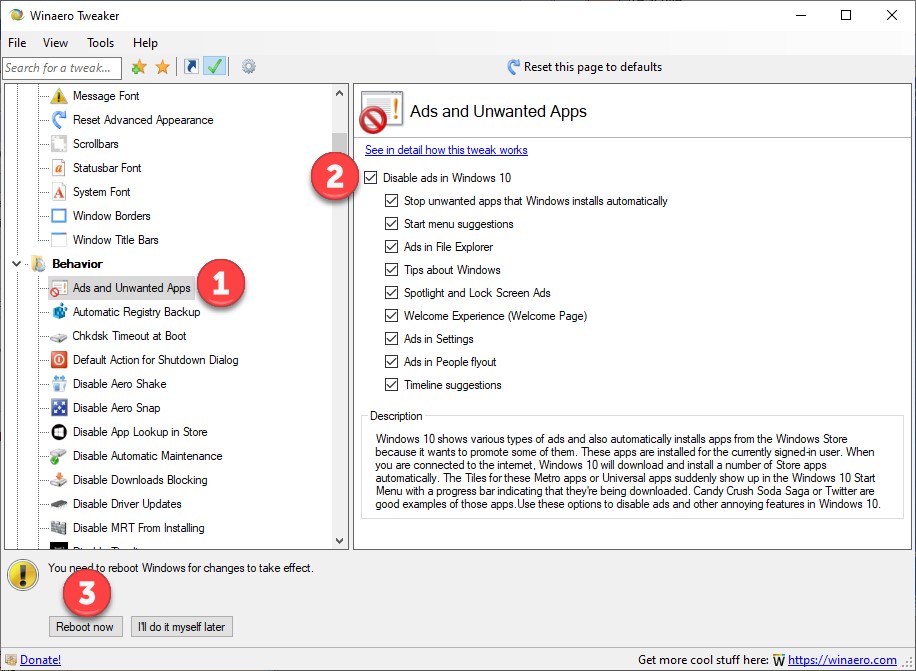
Task: Click the tree panel scrollbar up arrow
Action: coord(339,93)
